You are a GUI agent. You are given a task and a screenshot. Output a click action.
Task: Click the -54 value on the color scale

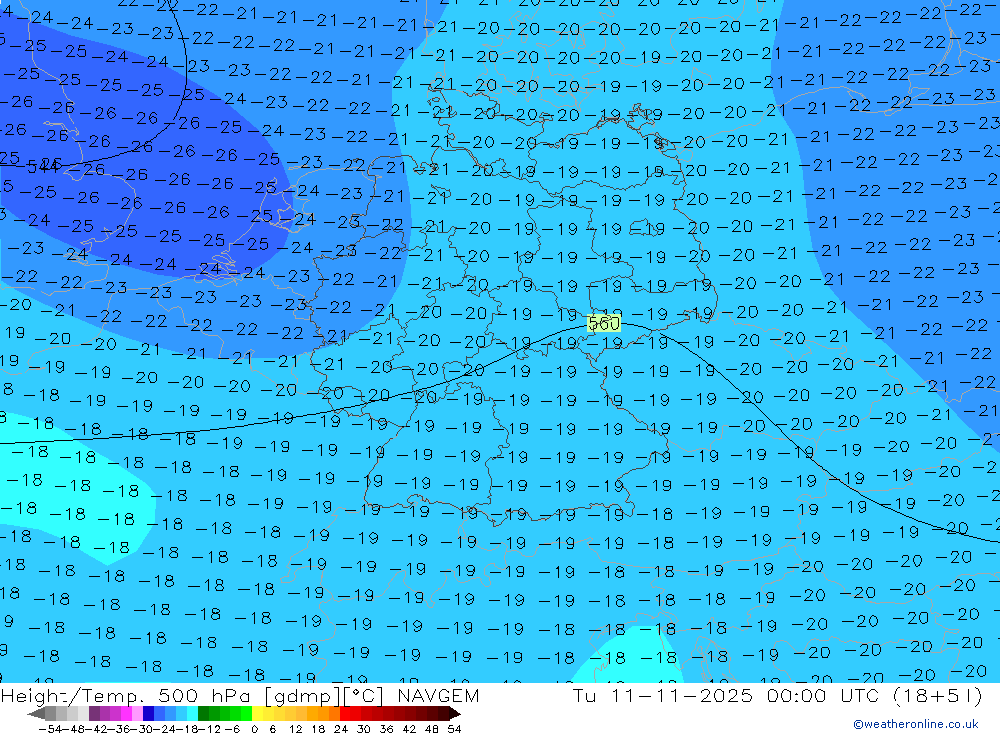(x=50, y=729)
